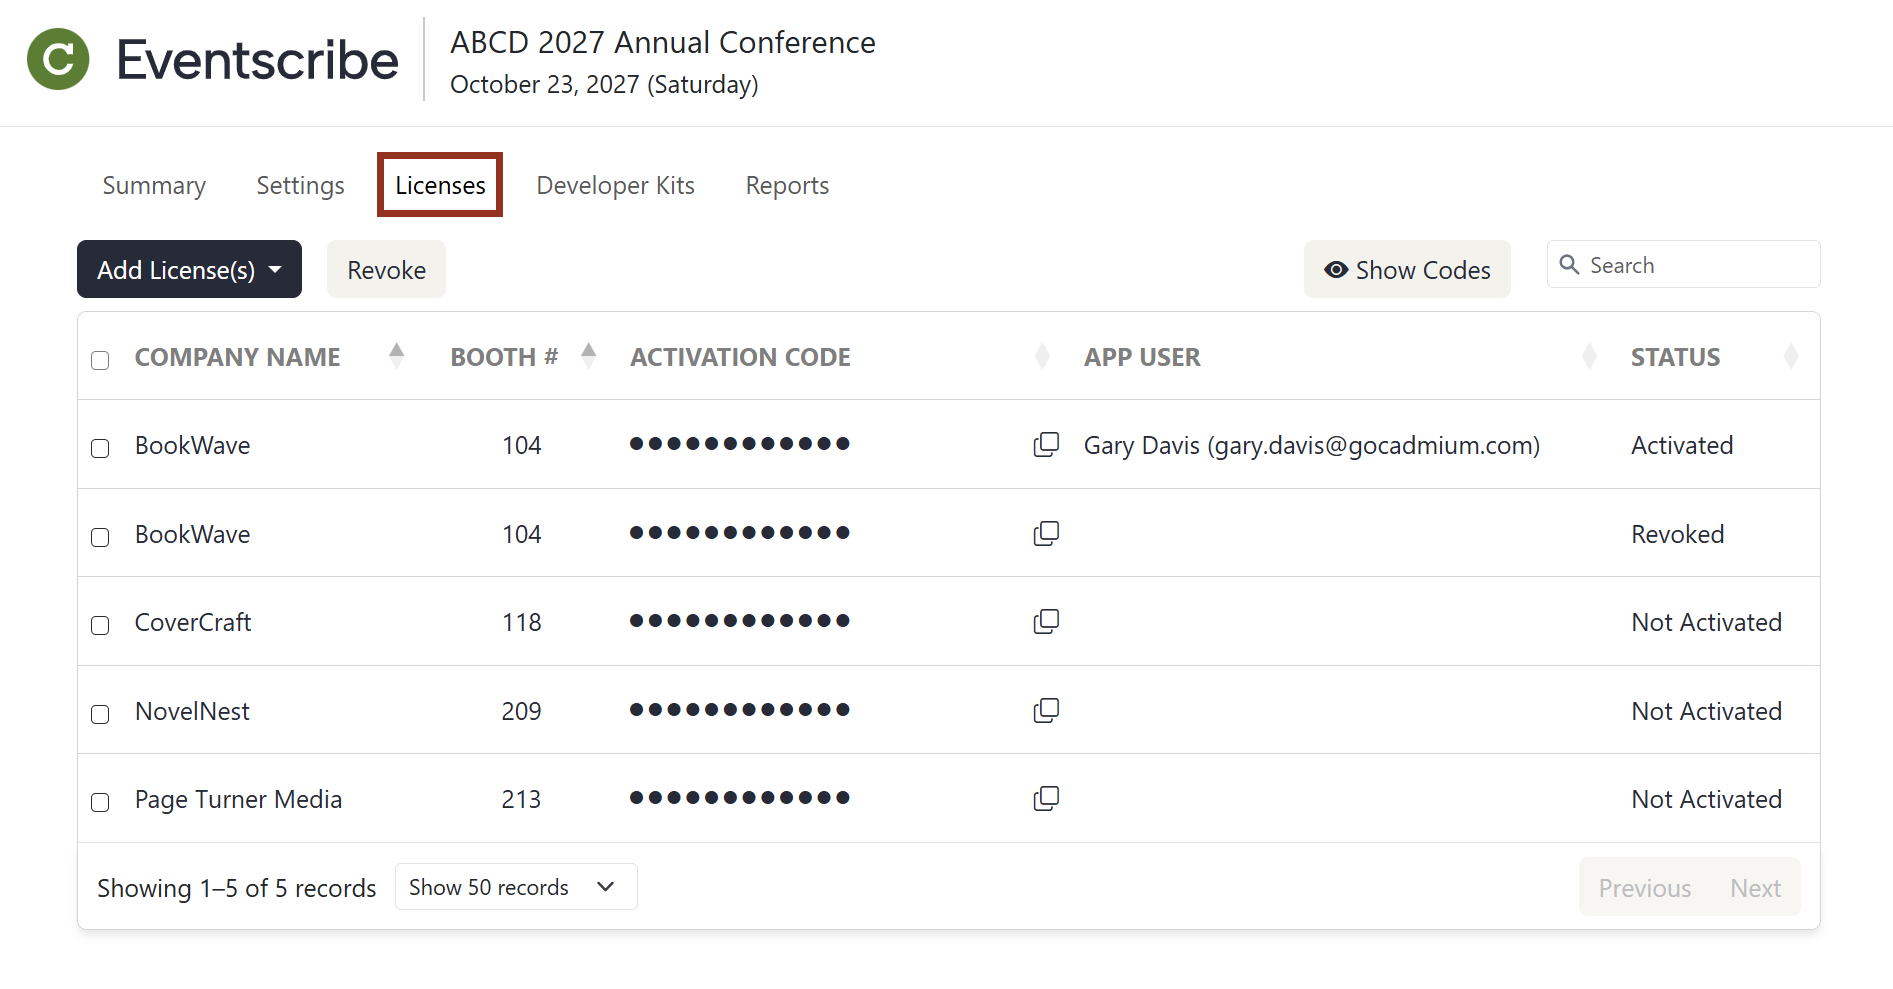The image size is (1893, 989).
Task: Check the NovelNest row checkbox
Action: coord(100,714)
